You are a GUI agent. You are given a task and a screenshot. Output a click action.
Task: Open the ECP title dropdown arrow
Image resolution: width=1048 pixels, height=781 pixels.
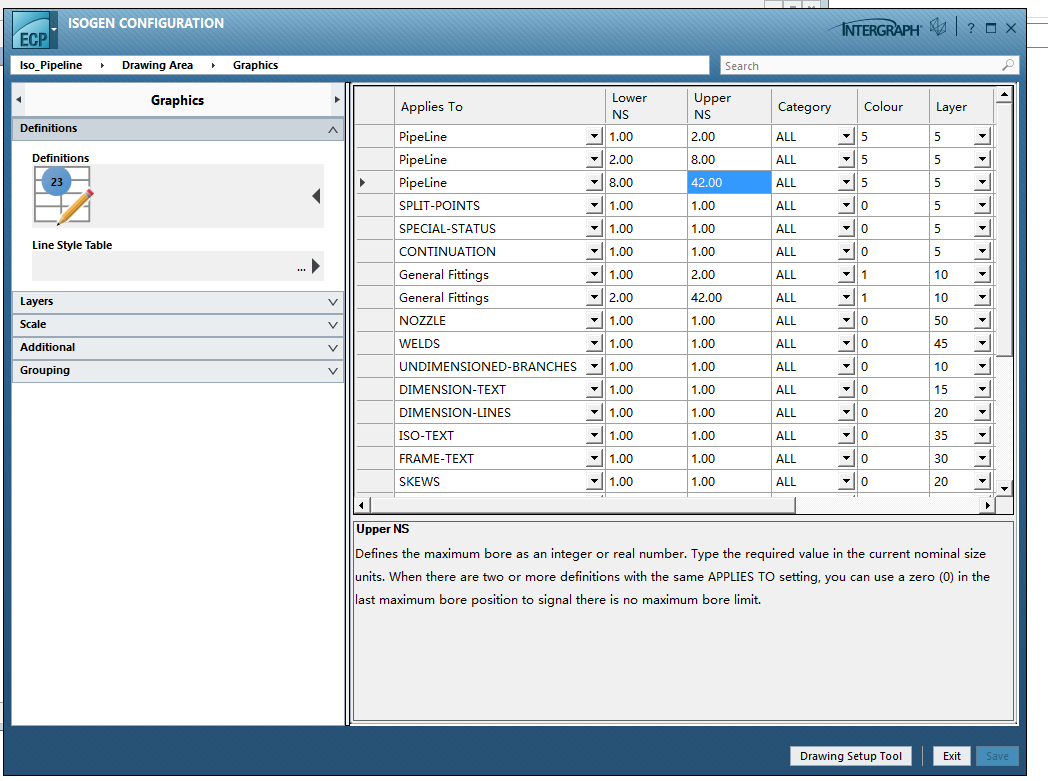tap(54, 29)
